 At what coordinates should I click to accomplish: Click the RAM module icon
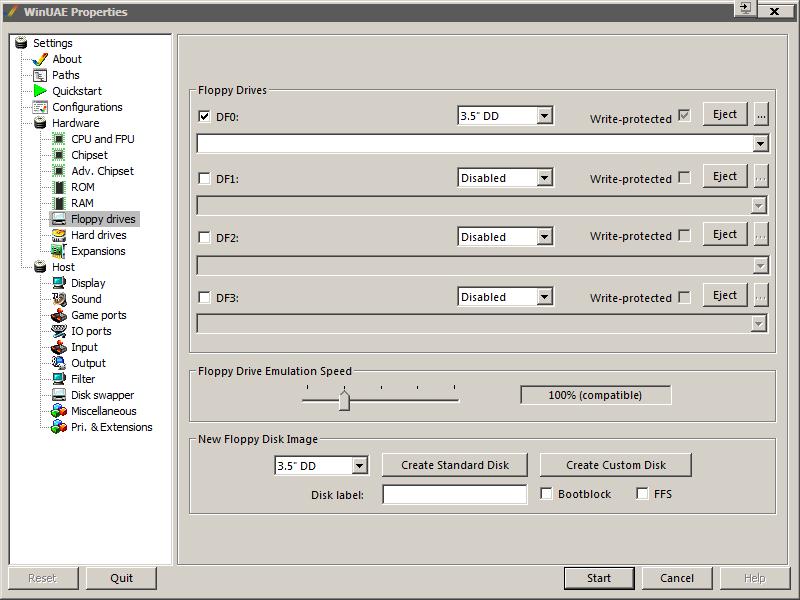point(59,203)
